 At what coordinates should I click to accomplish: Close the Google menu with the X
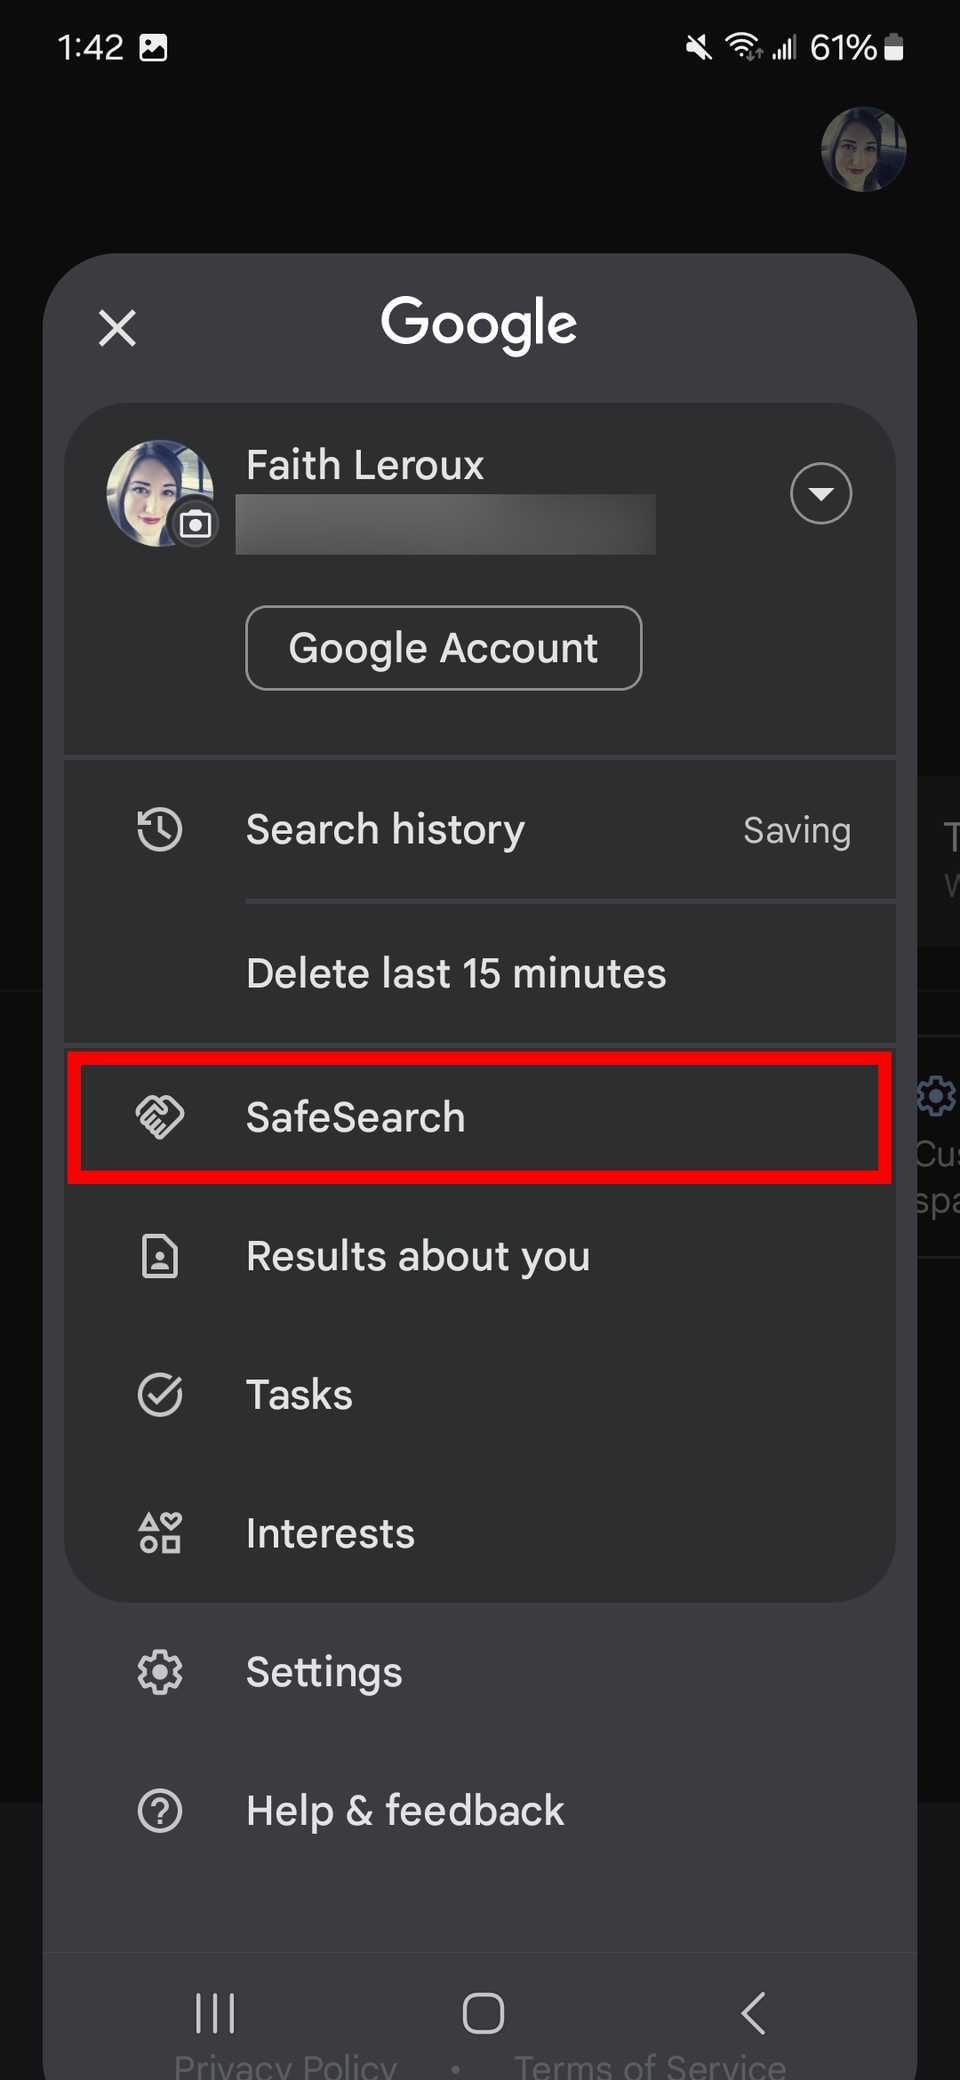tap(116, 328)
